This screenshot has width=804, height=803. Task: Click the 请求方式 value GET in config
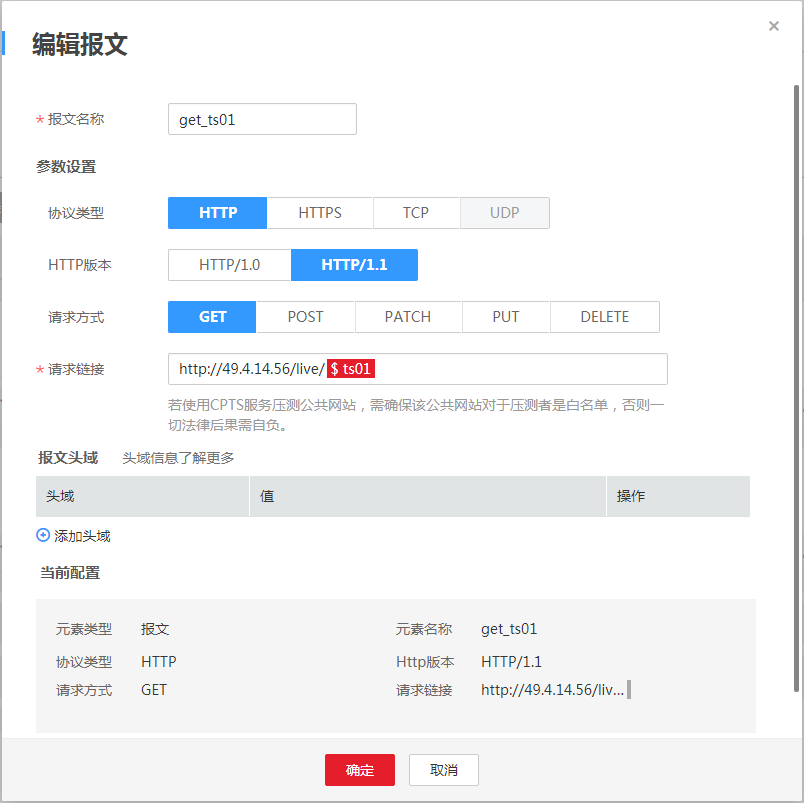(154, 690)
